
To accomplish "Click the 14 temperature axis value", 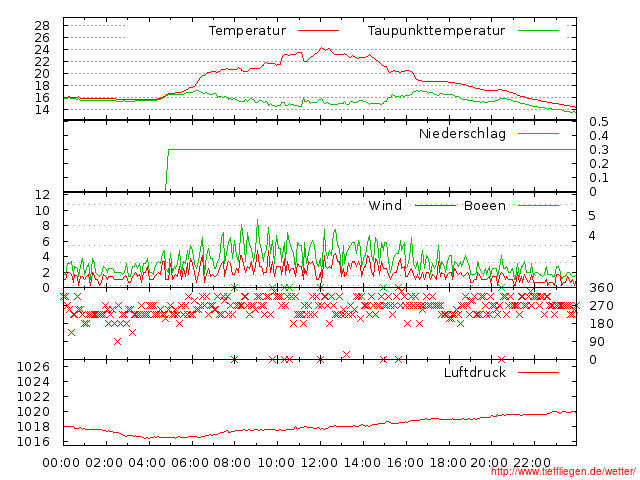I will [x=42, y=109].
